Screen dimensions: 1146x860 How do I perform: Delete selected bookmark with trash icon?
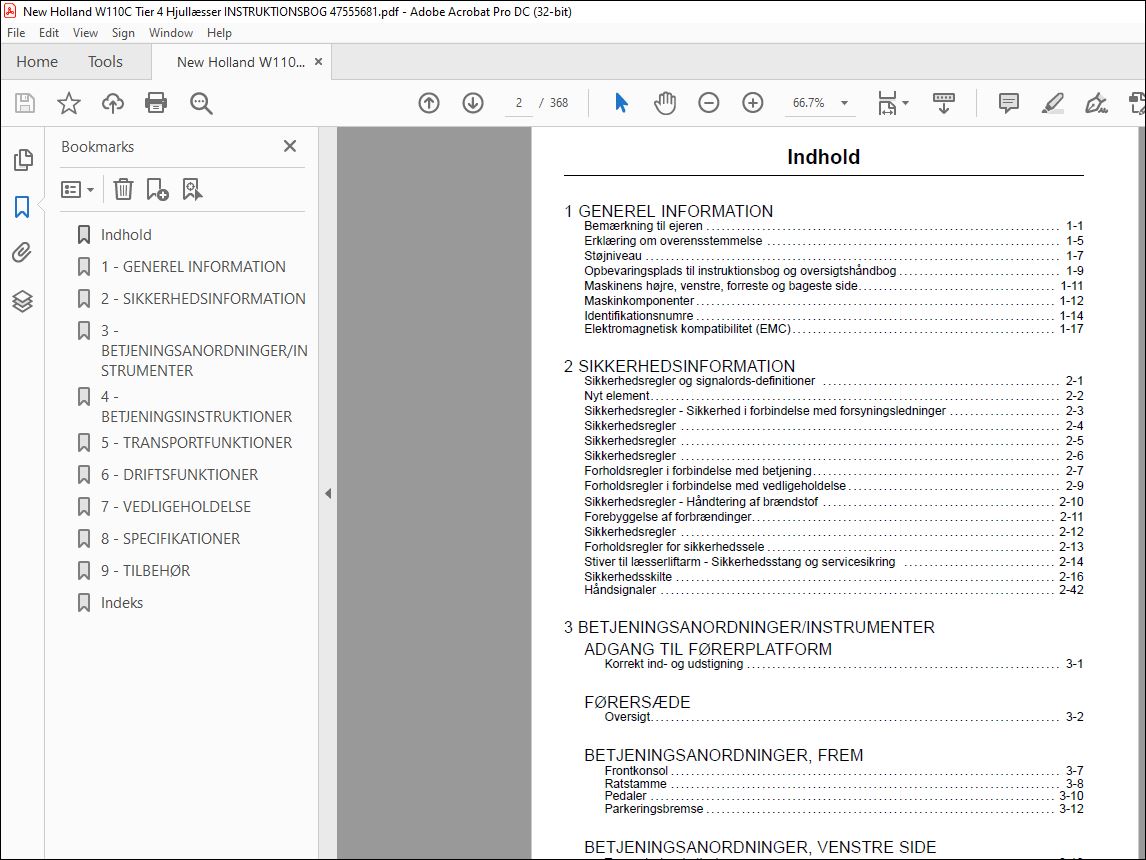[123, 189]
